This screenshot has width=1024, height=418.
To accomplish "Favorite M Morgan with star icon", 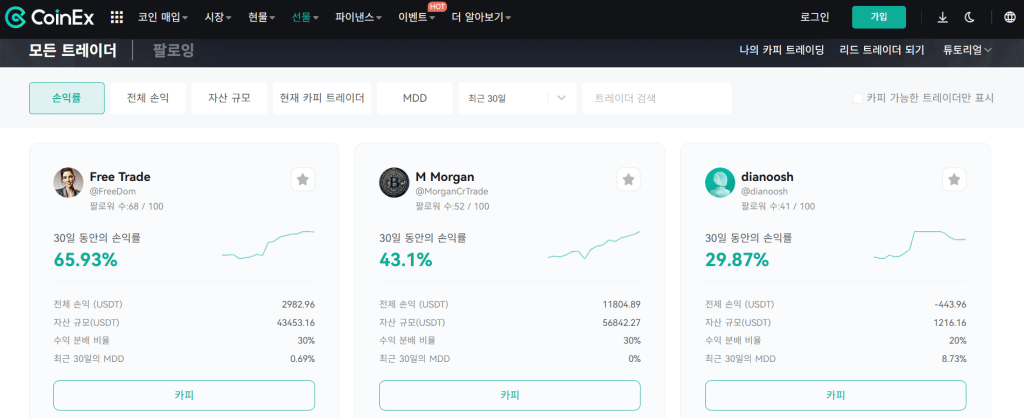I will (629, 179).
